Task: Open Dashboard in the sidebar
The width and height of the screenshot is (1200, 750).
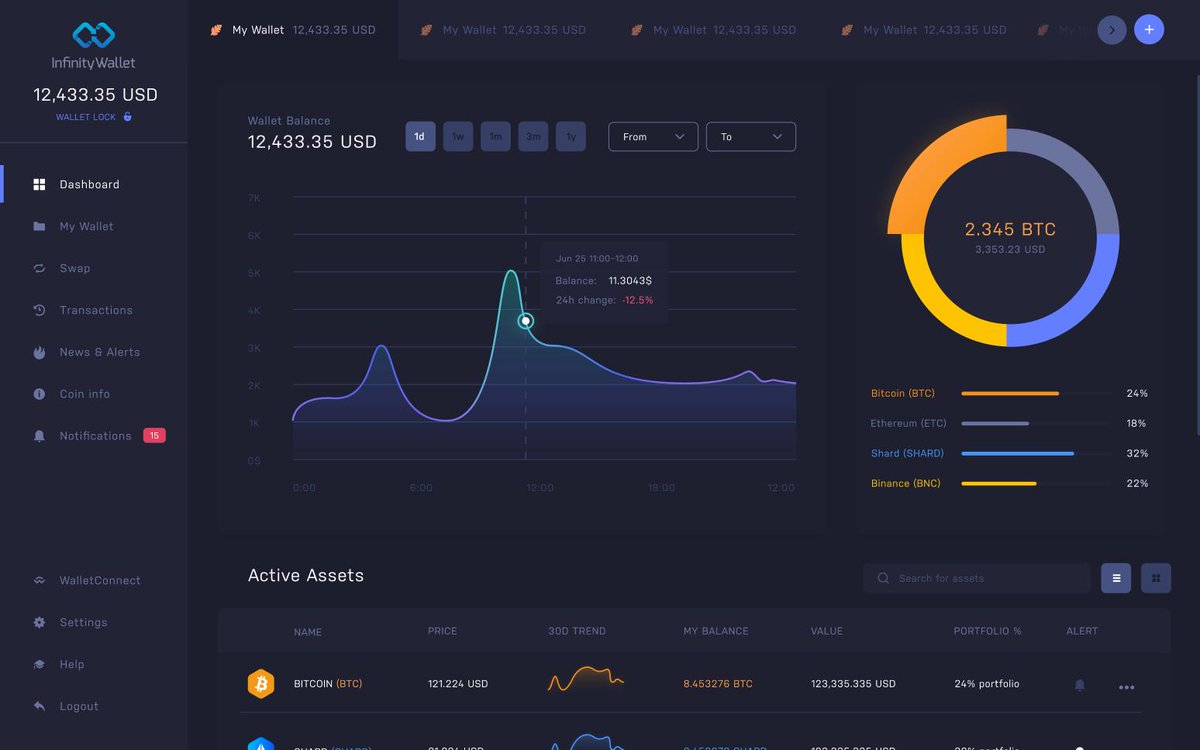Action: point(89,184)
